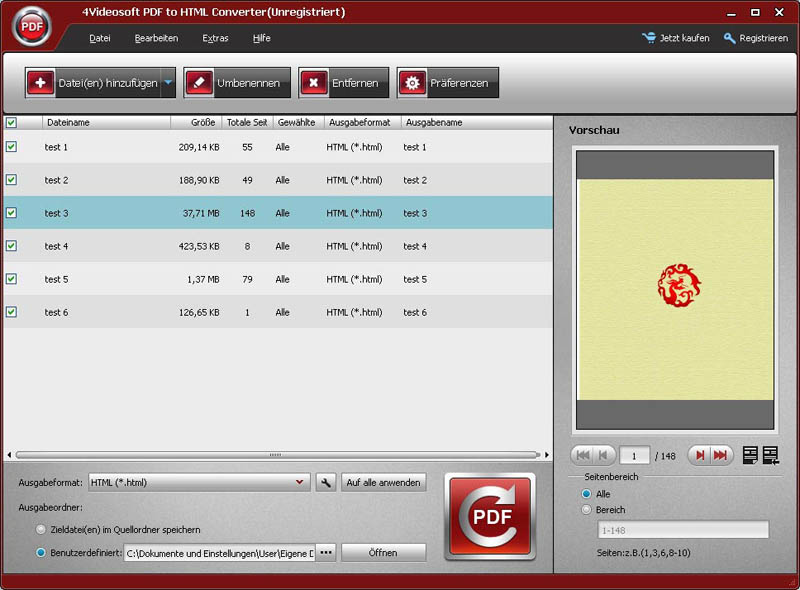Click the Registrieren key icon
The height and width of the screenshot is (590, 800).
tap(730, 38)
